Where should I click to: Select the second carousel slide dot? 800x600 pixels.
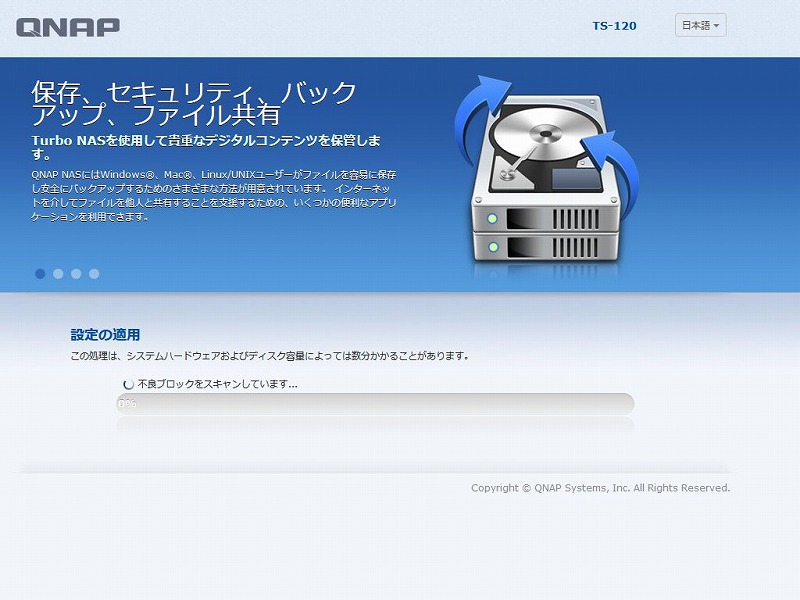click(x=58, y=274)
